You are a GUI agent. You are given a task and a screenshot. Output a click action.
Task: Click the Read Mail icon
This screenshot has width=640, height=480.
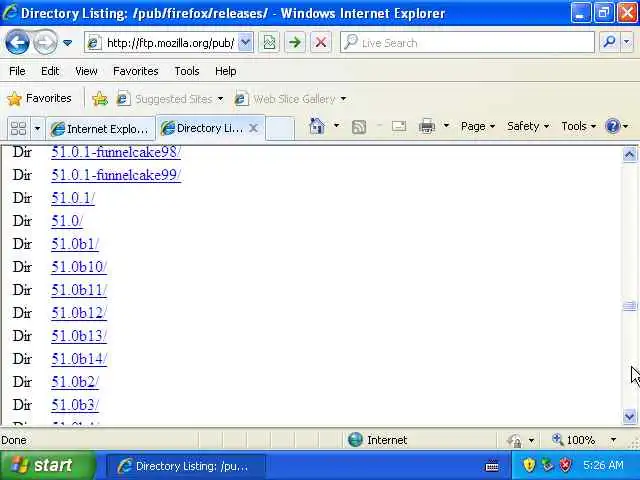[399, 126]
